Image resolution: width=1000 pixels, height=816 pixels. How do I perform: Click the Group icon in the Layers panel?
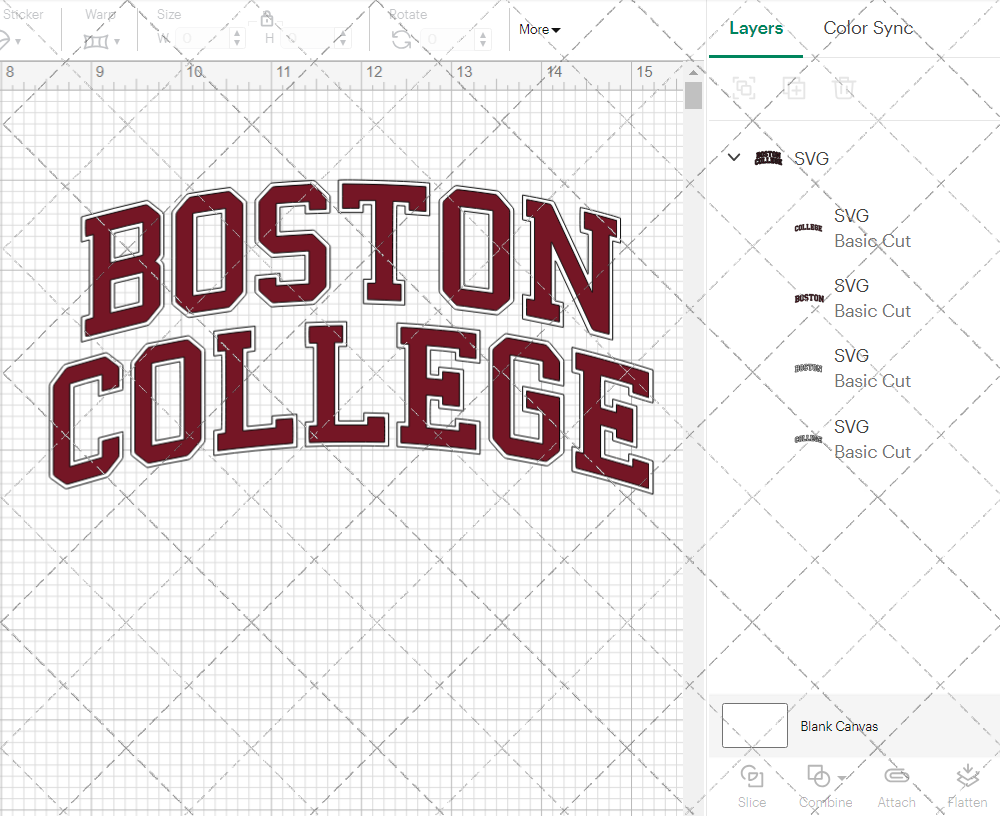point(742,88)
